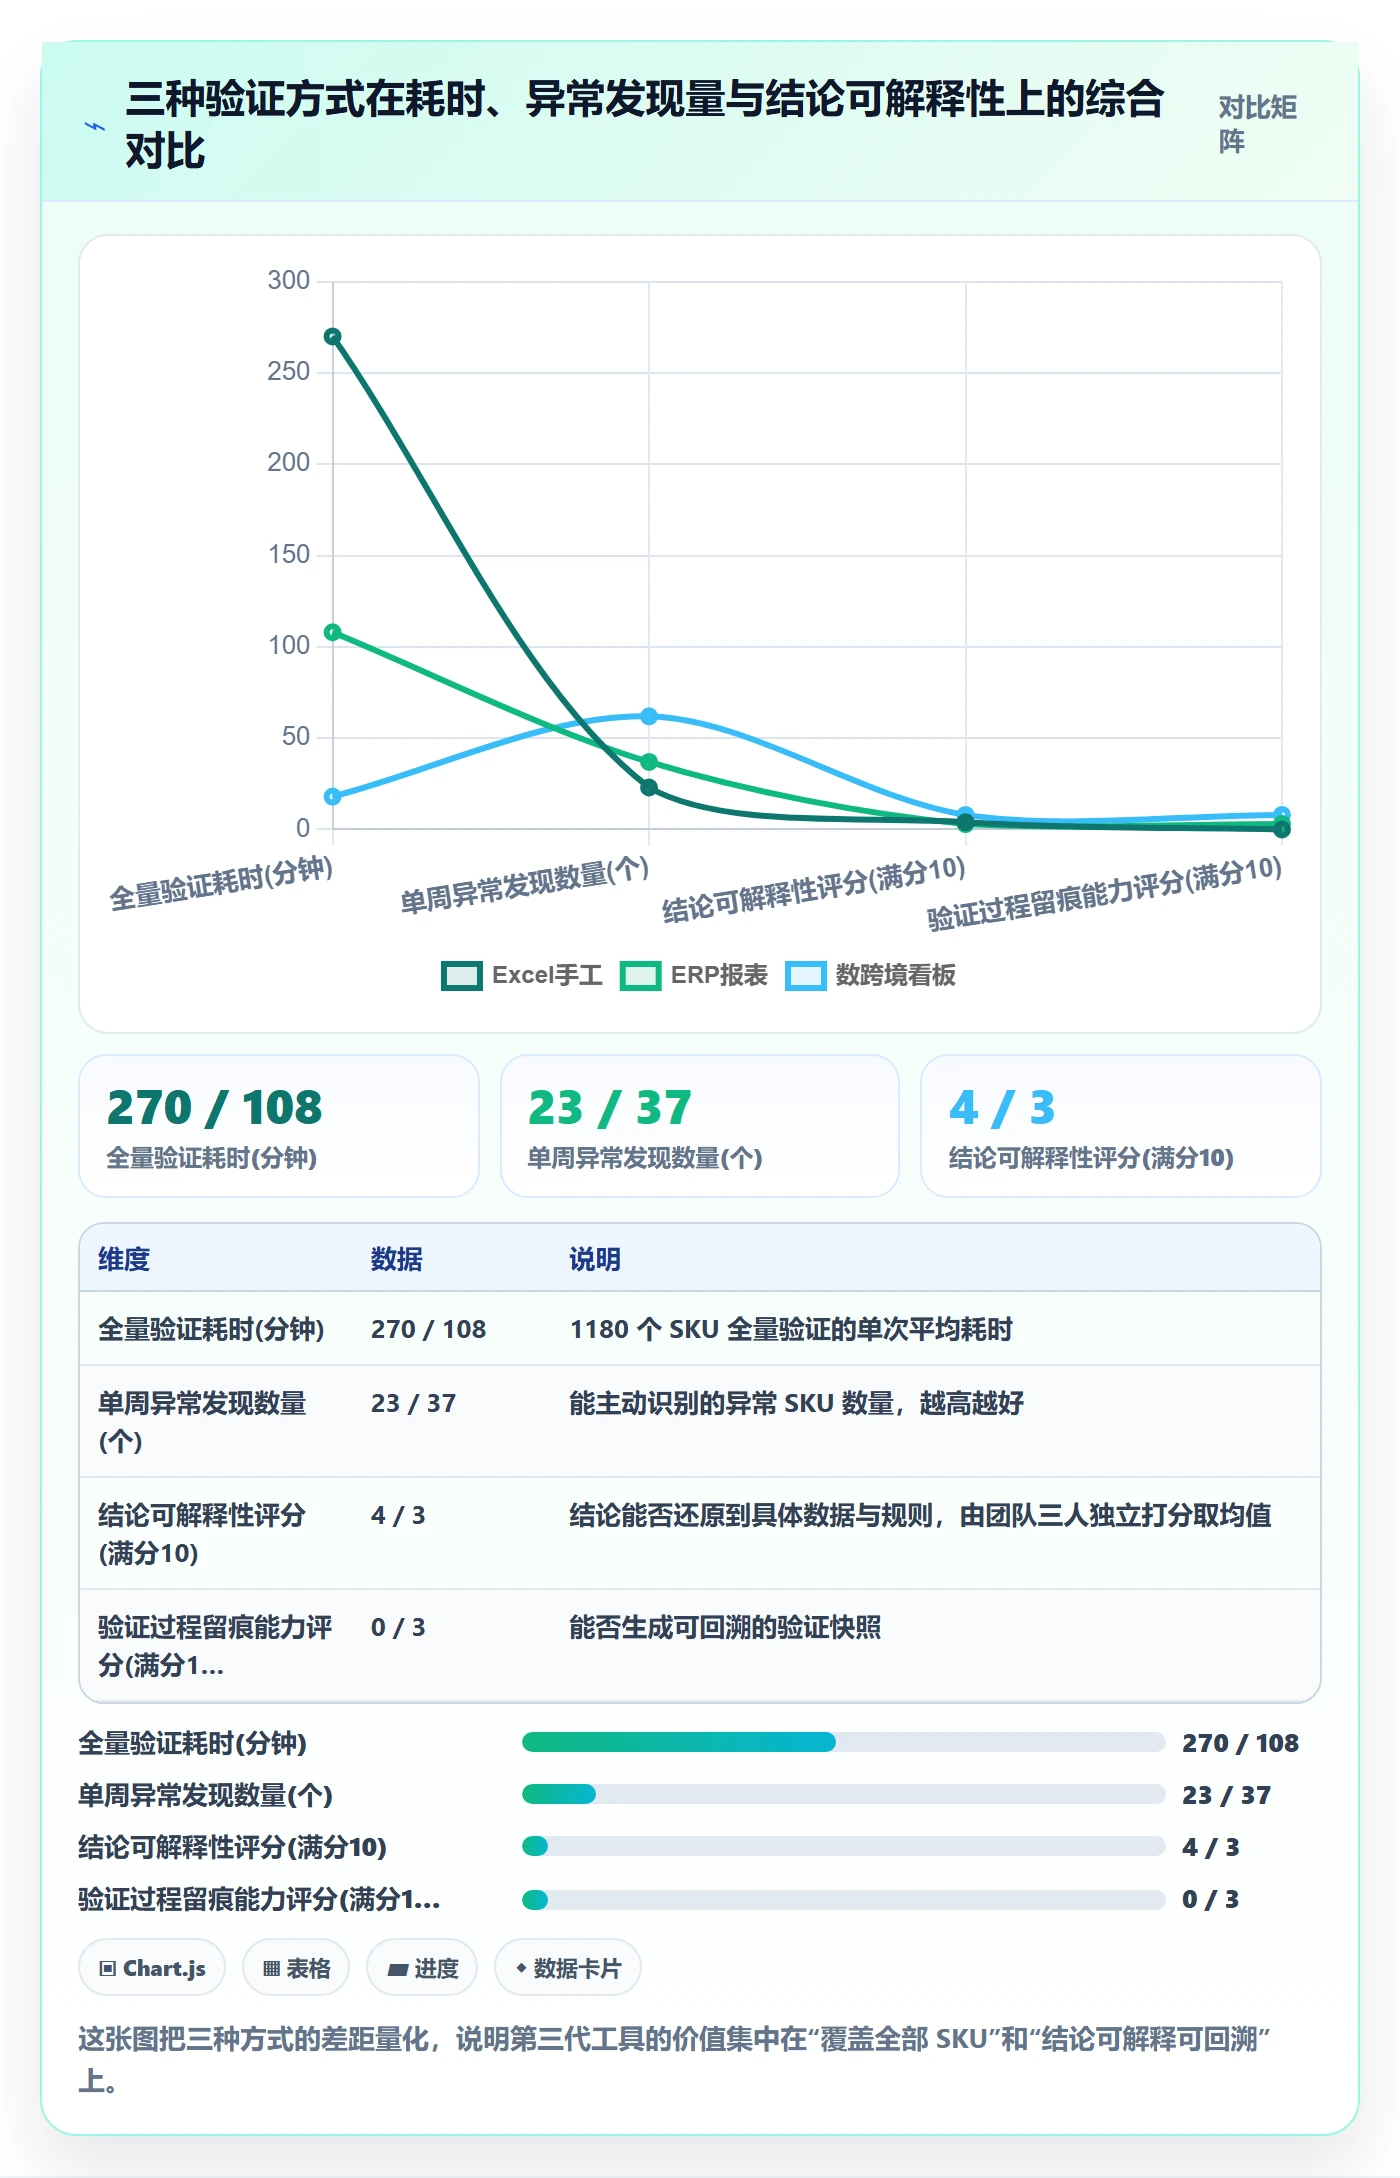
Task: Click the lightning bolt icon beside the title
Action: click(x=95, y=127)
